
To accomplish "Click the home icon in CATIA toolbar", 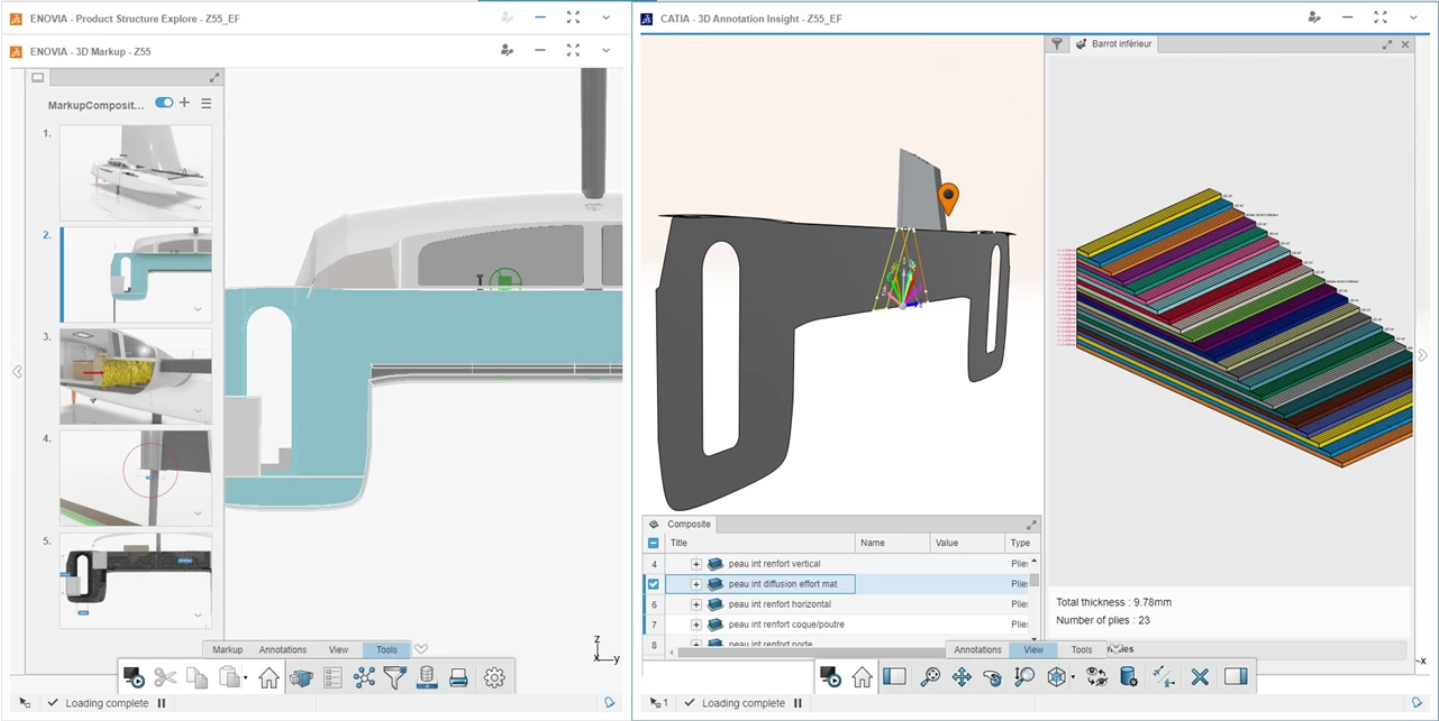I will click(x=862, y=677).
